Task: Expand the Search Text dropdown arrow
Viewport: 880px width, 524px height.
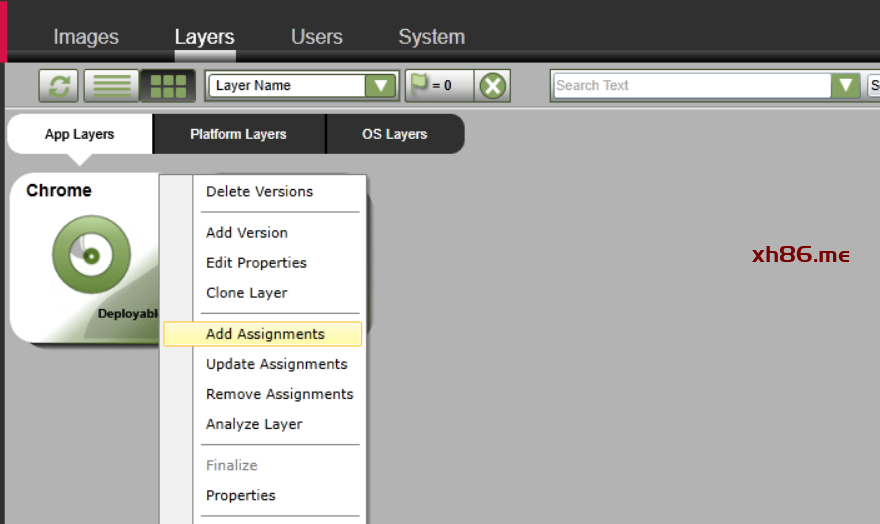Action: pos(845,86)
